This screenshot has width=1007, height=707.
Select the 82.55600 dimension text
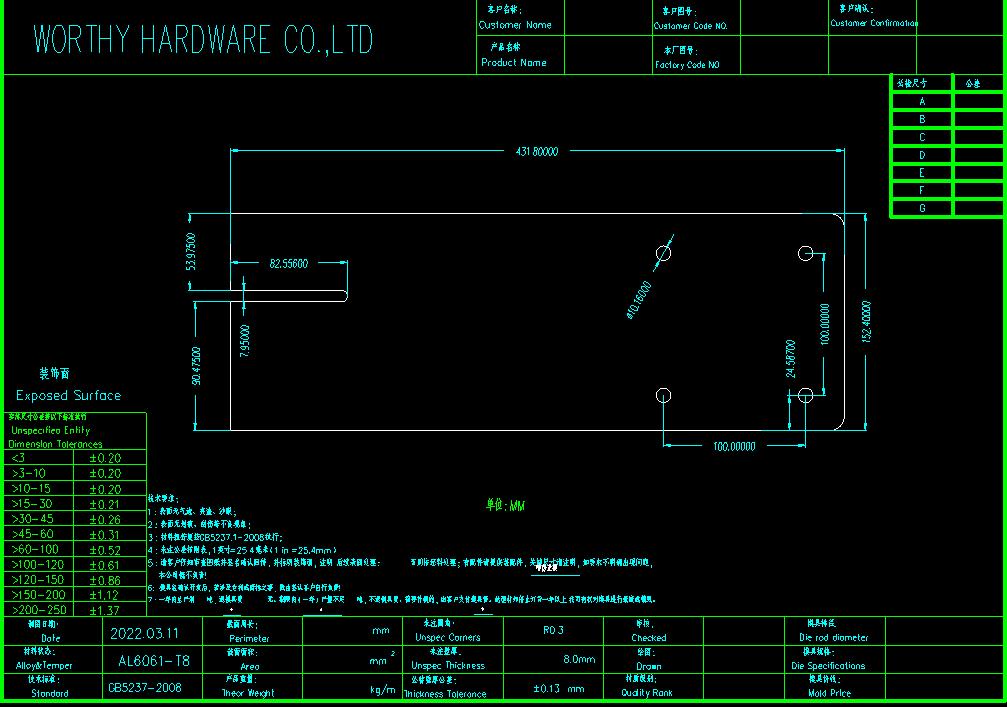(287, 262)
